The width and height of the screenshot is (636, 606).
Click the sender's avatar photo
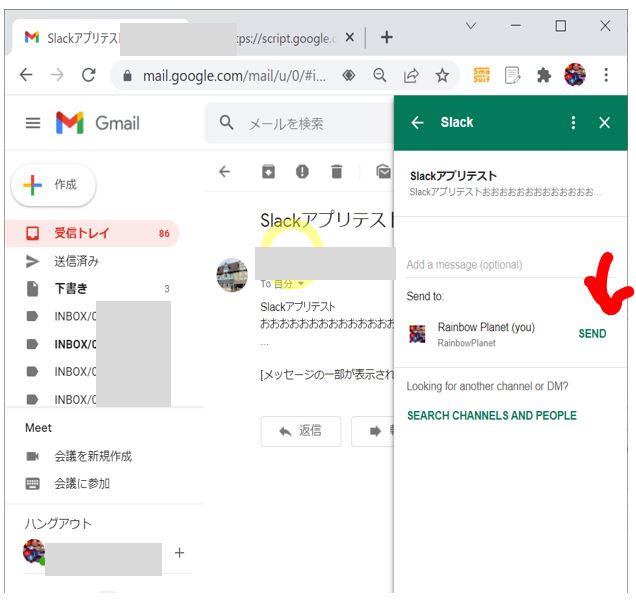coord(232,274)
